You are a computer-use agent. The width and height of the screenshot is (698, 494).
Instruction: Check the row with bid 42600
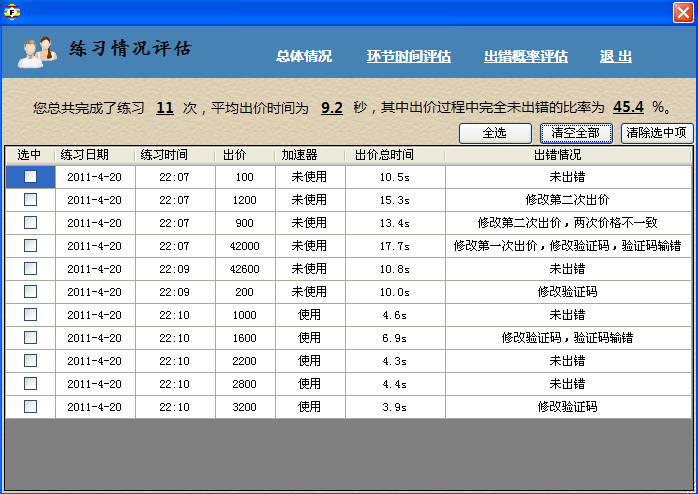point(30,269)
